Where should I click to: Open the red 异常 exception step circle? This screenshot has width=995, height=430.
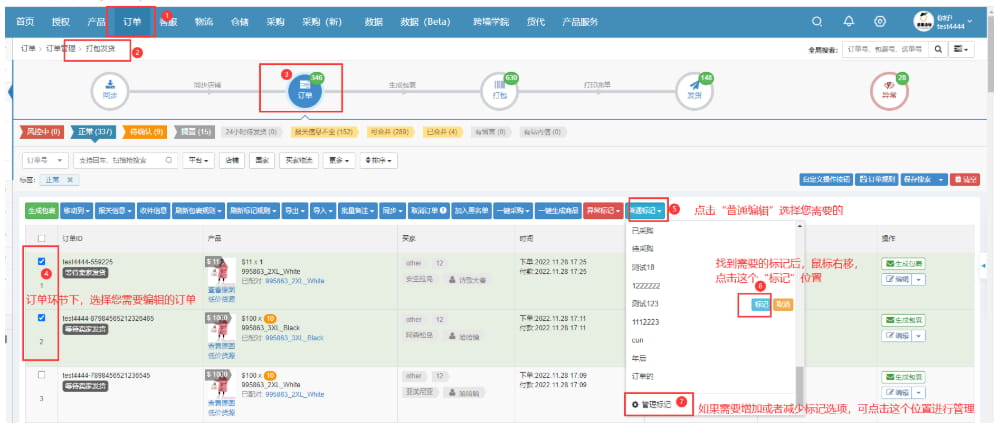click(888, 90)
